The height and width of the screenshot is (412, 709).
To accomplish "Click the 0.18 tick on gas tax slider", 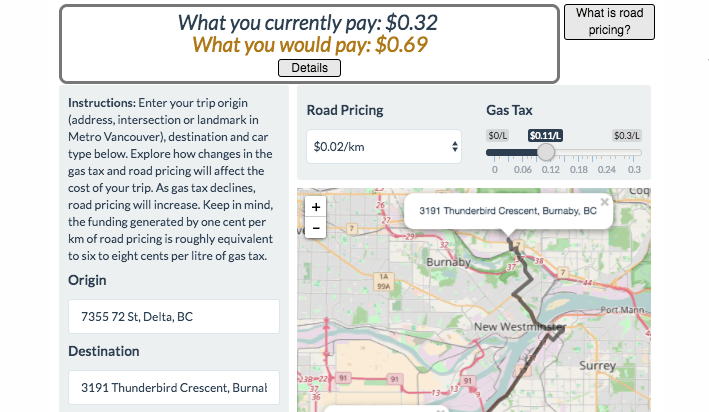I will [578, 170].
